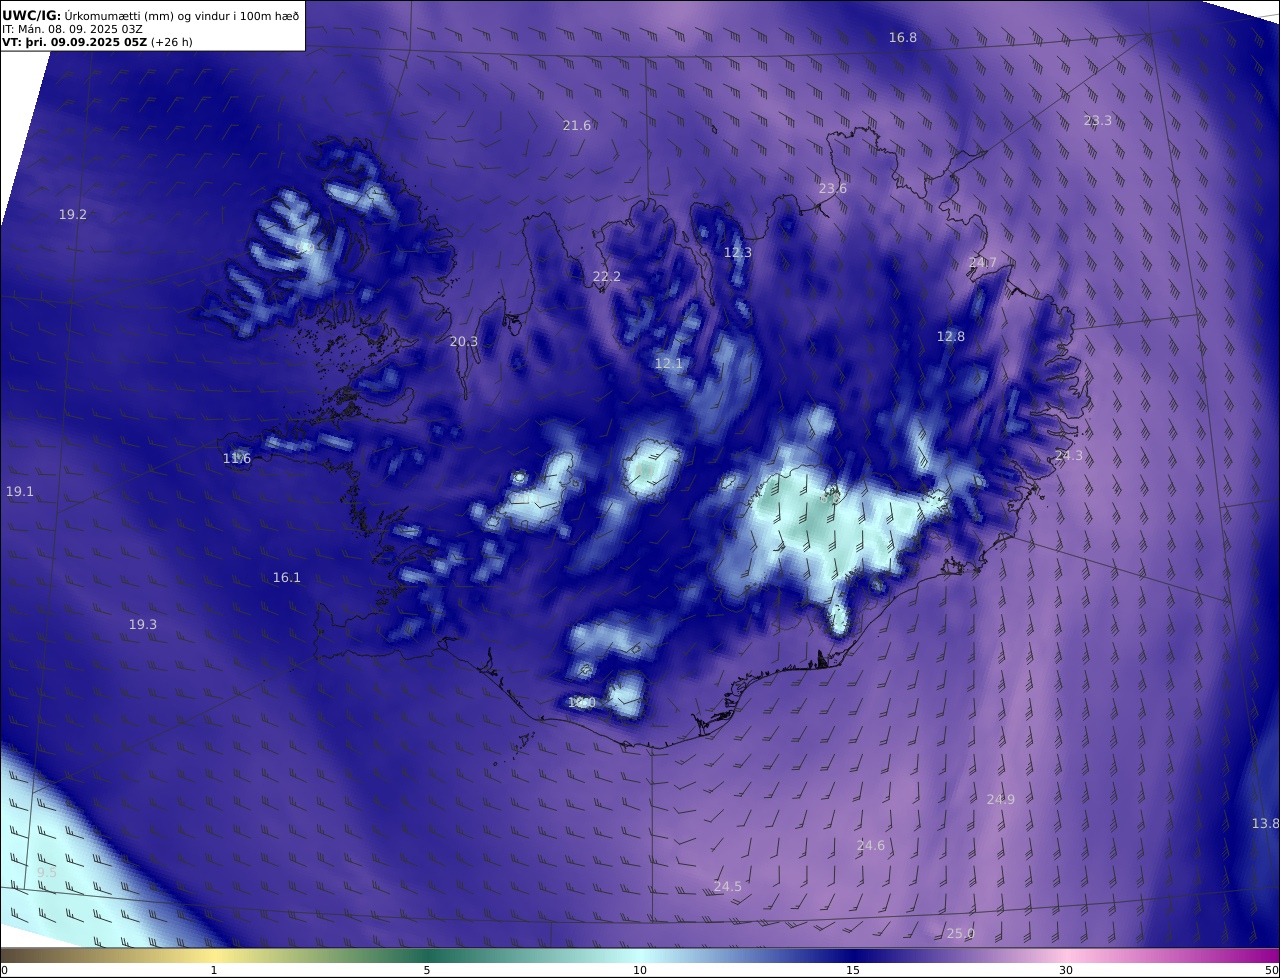The image size is (1280, 978).
Task: Click the value 25.0 on the map
Action: pos(961,933)
